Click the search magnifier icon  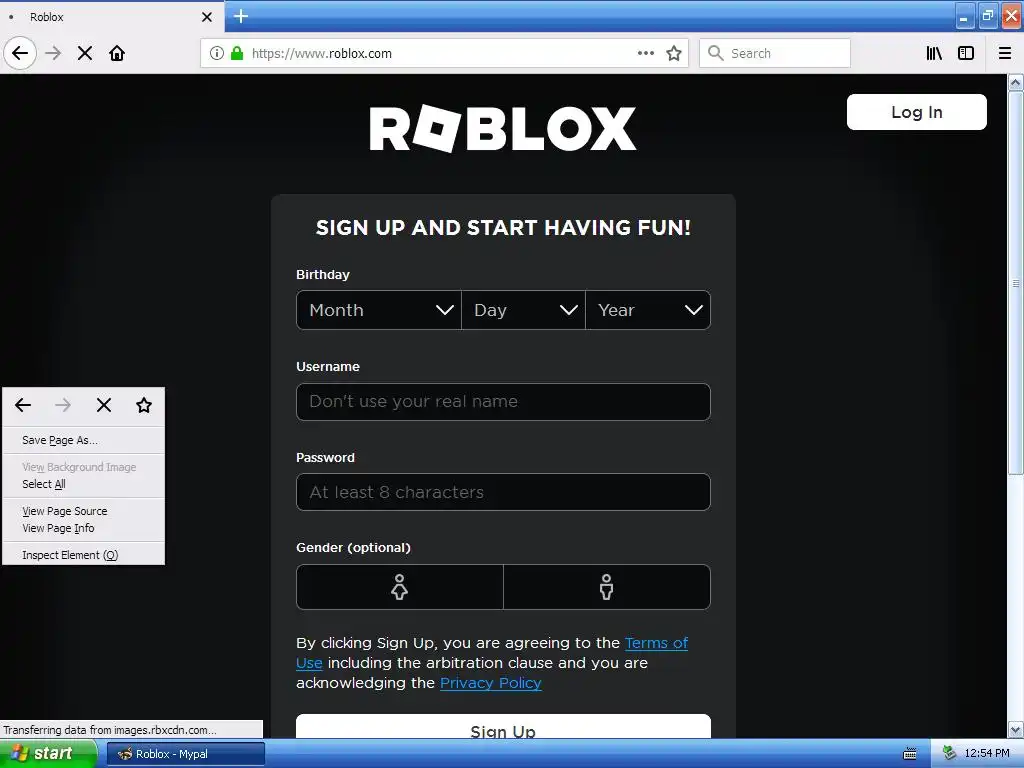point(716,53)
